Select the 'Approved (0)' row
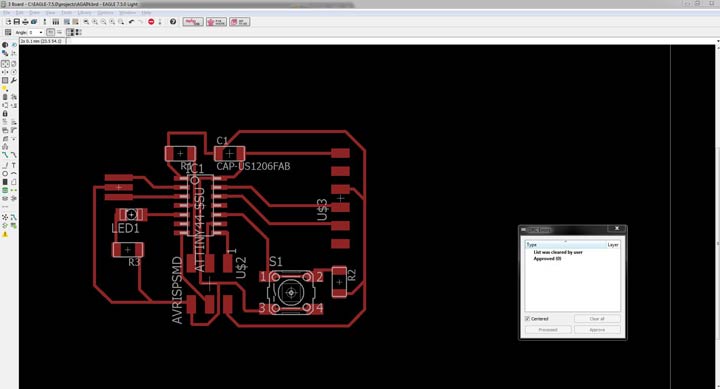 tap(547, 259)
